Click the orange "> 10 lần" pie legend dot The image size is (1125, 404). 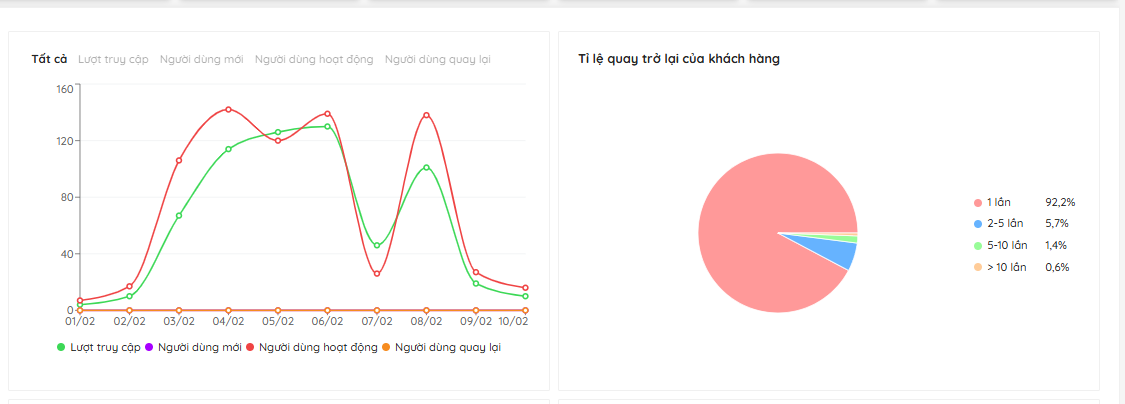coord(978,267)
